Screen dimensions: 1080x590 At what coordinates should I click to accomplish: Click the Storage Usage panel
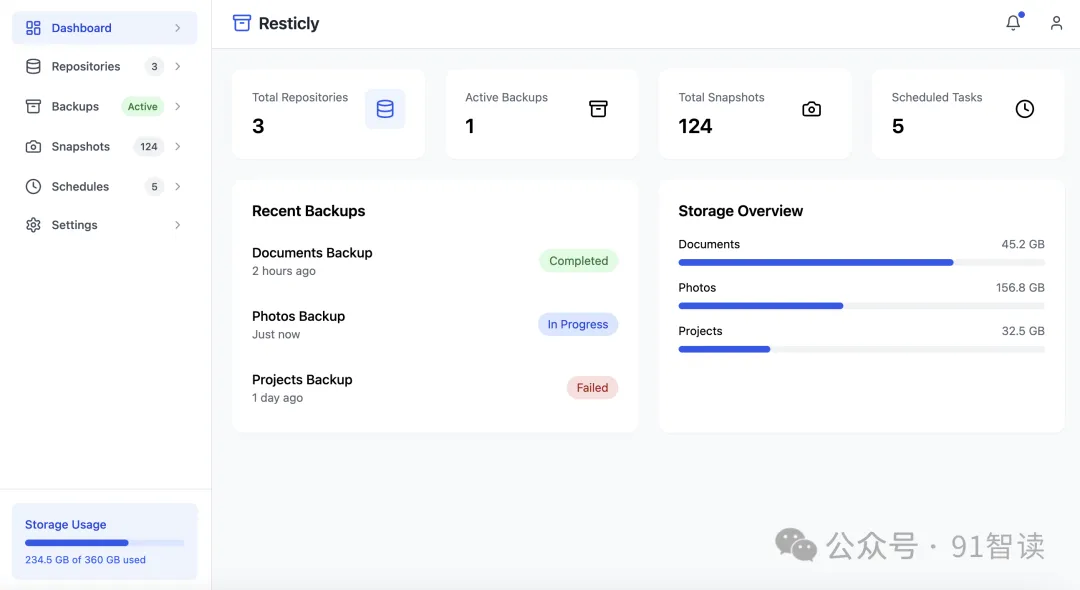(x=104, y=541)
